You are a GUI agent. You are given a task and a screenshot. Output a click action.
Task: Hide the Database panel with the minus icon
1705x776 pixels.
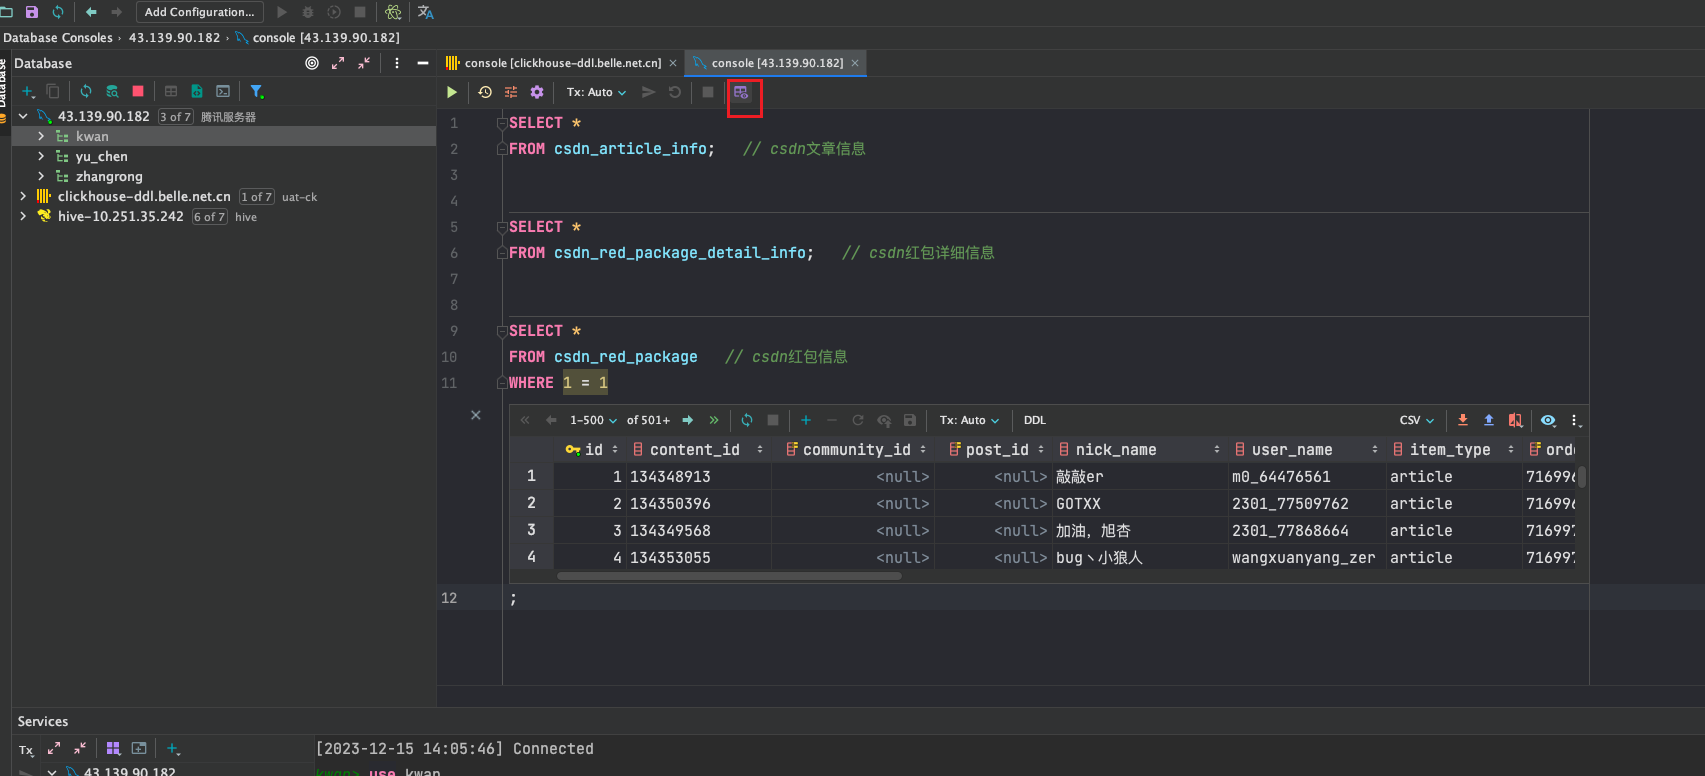[423, 63]
